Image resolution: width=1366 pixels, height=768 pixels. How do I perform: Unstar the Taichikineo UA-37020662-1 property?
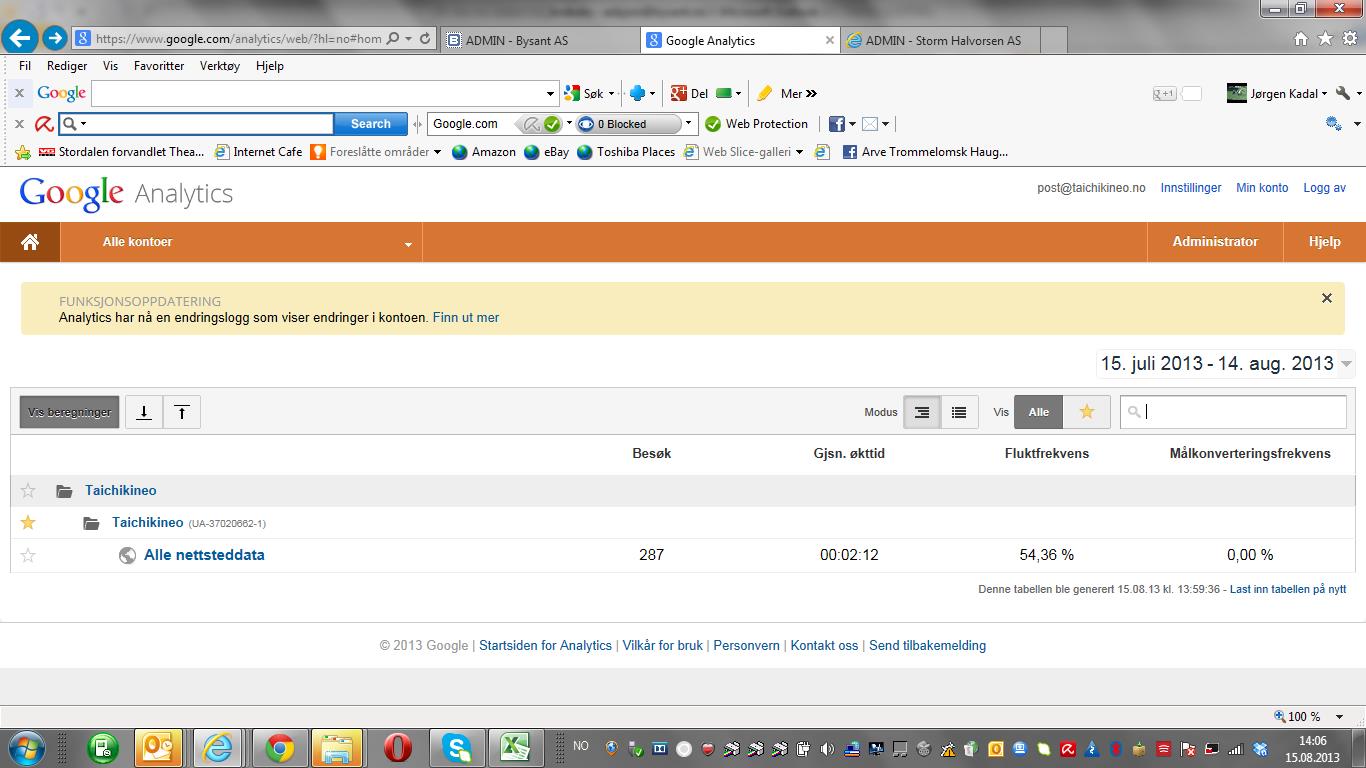[x=28, y=522]
